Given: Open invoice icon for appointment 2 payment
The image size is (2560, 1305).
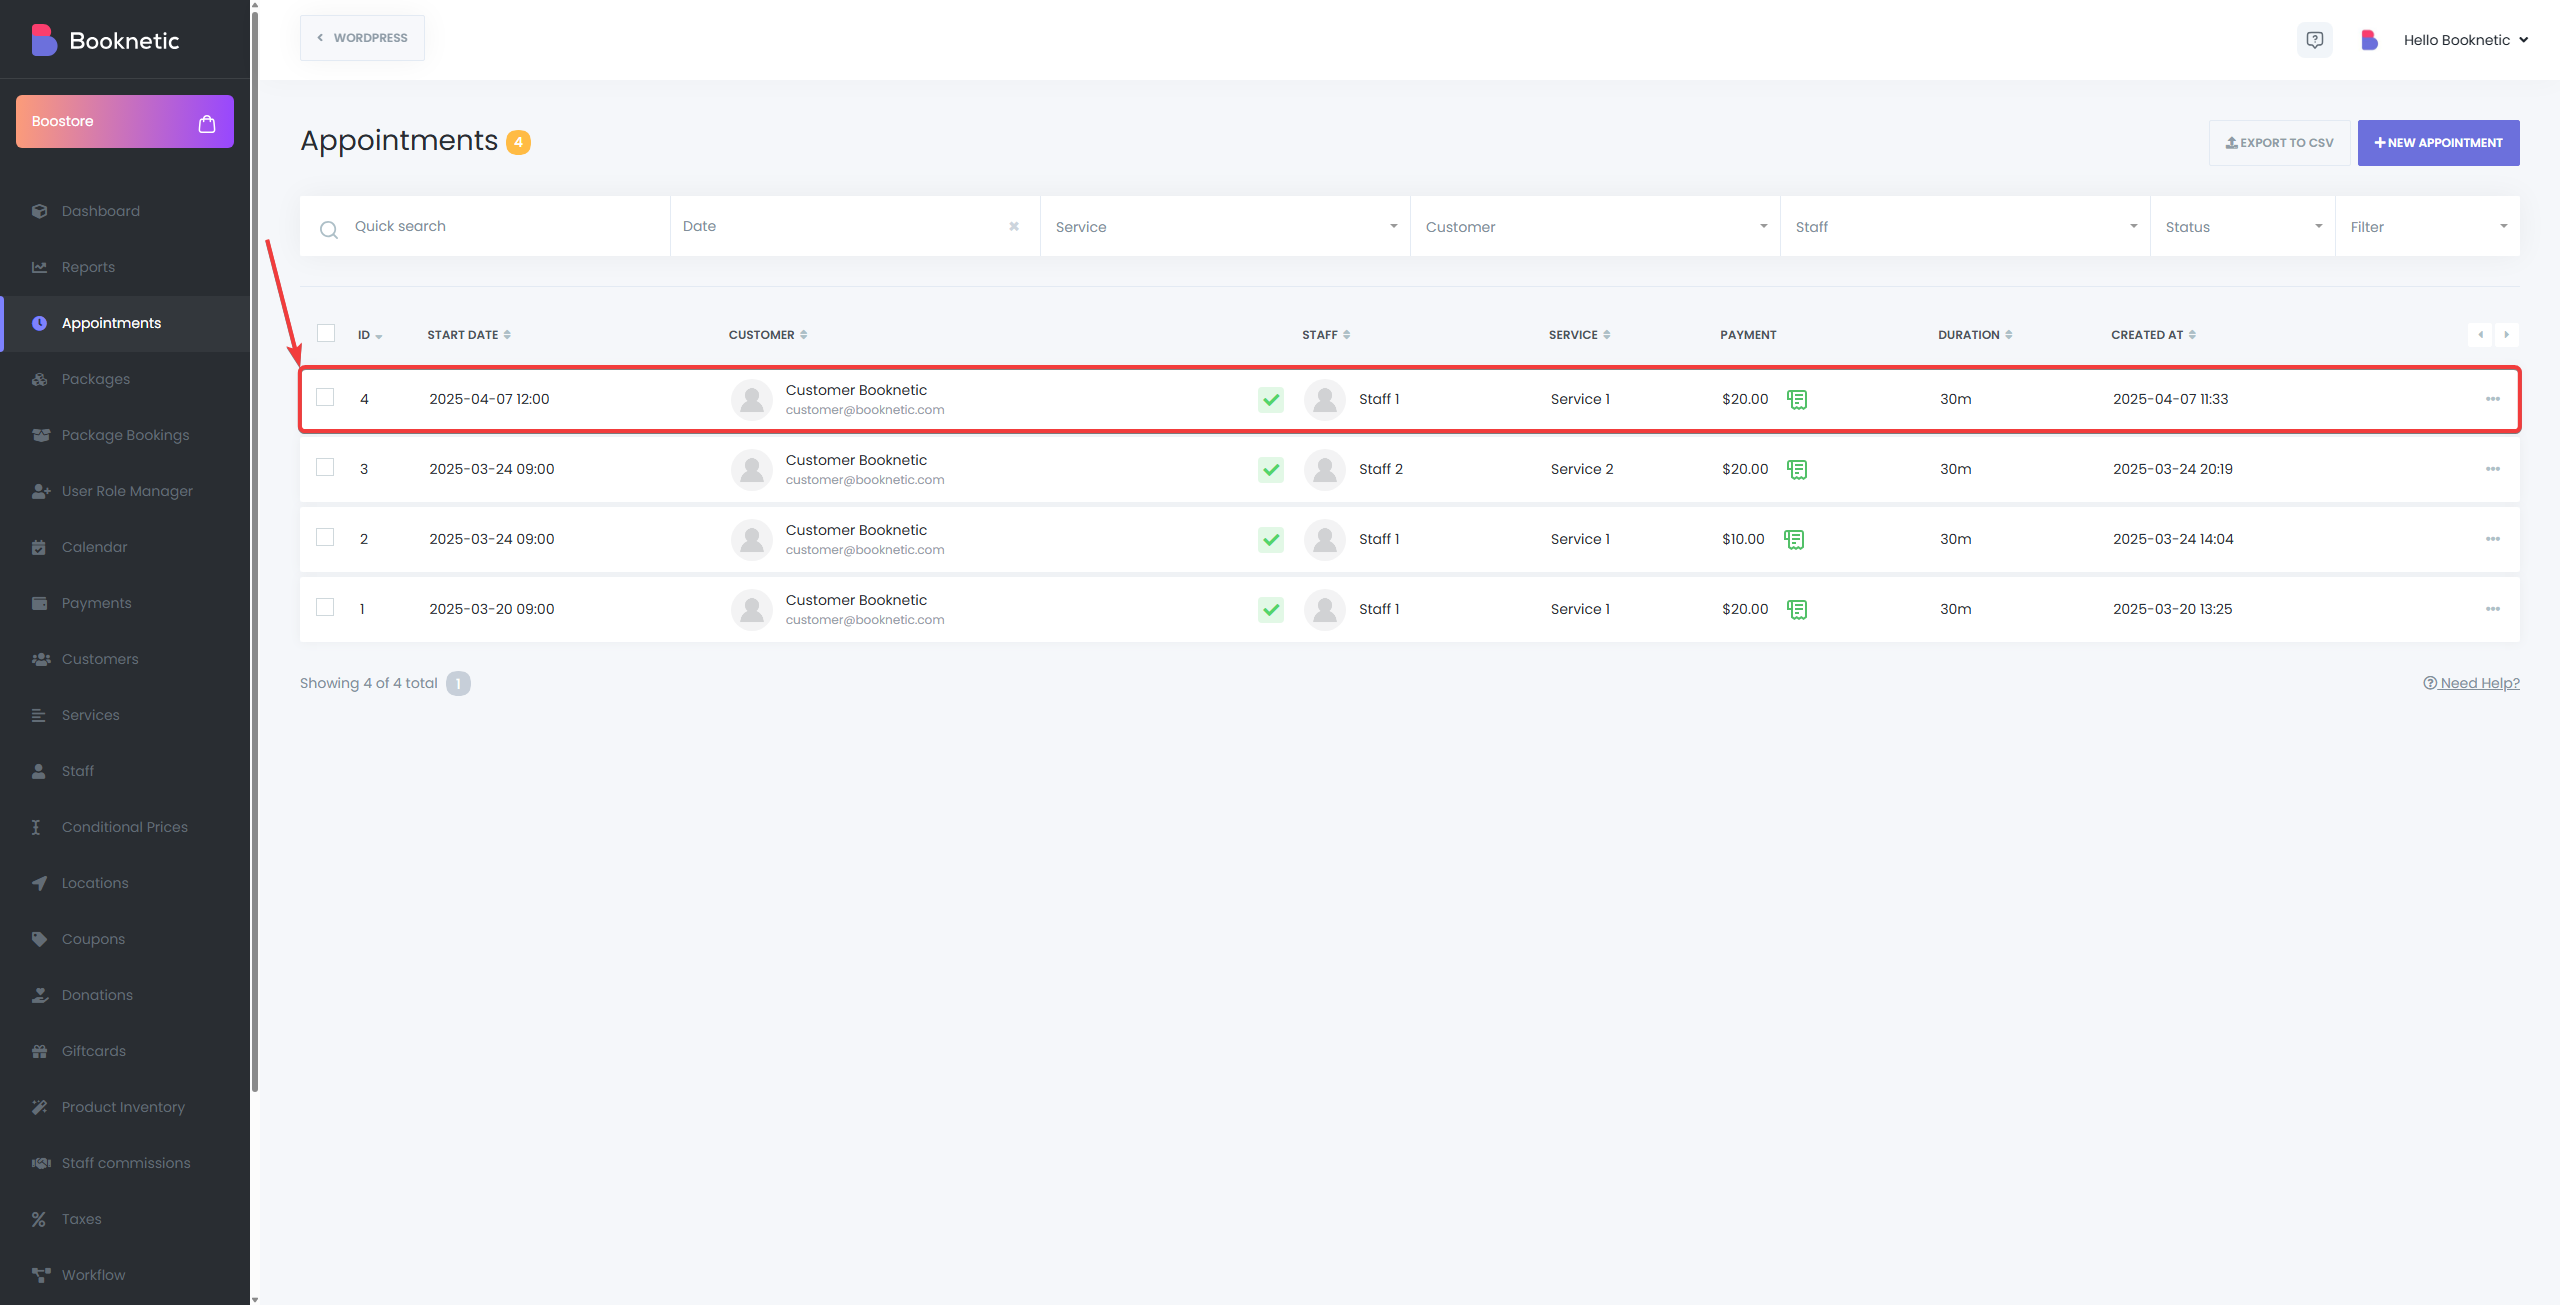Looking at the screenshot, I should tap(1794, 540).
